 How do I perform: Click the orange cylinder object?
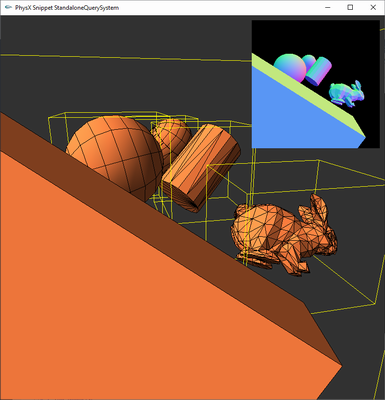pos(201,167)
